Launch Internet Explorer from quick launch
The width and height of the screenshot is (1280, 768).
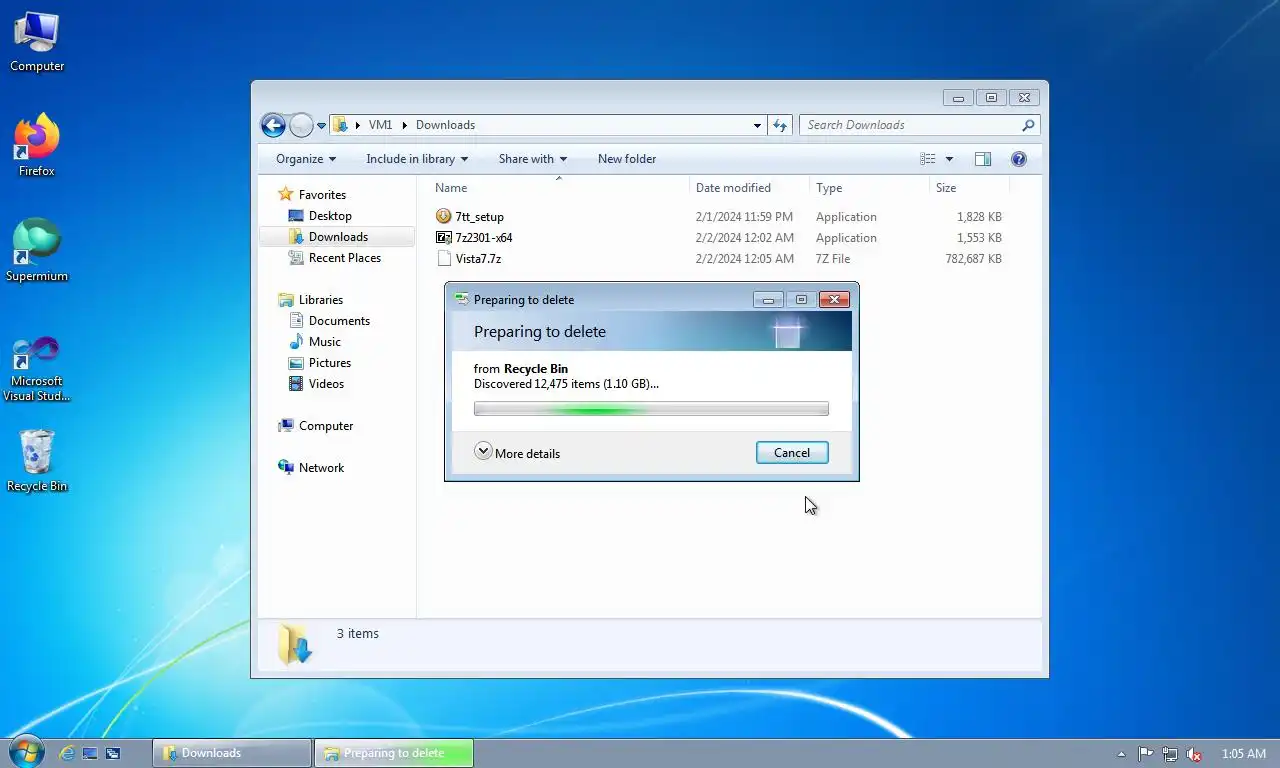pyautogui.click(x=67, y=753)
